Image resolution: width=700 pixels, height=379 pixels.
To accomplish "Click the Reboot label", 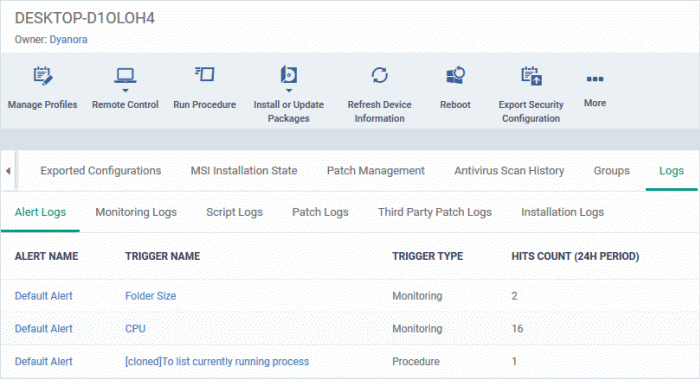I will [455, 104].
